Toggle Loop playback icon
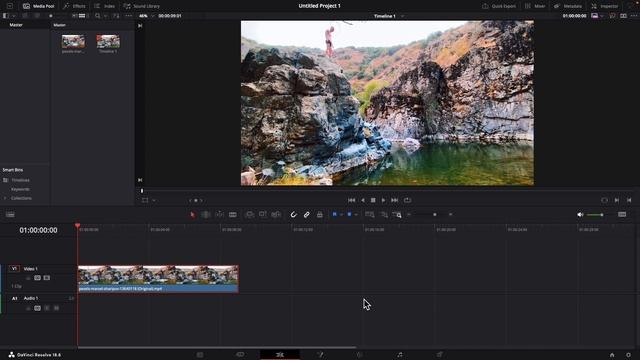The image size is (640, 360). [x=407, y=200]
